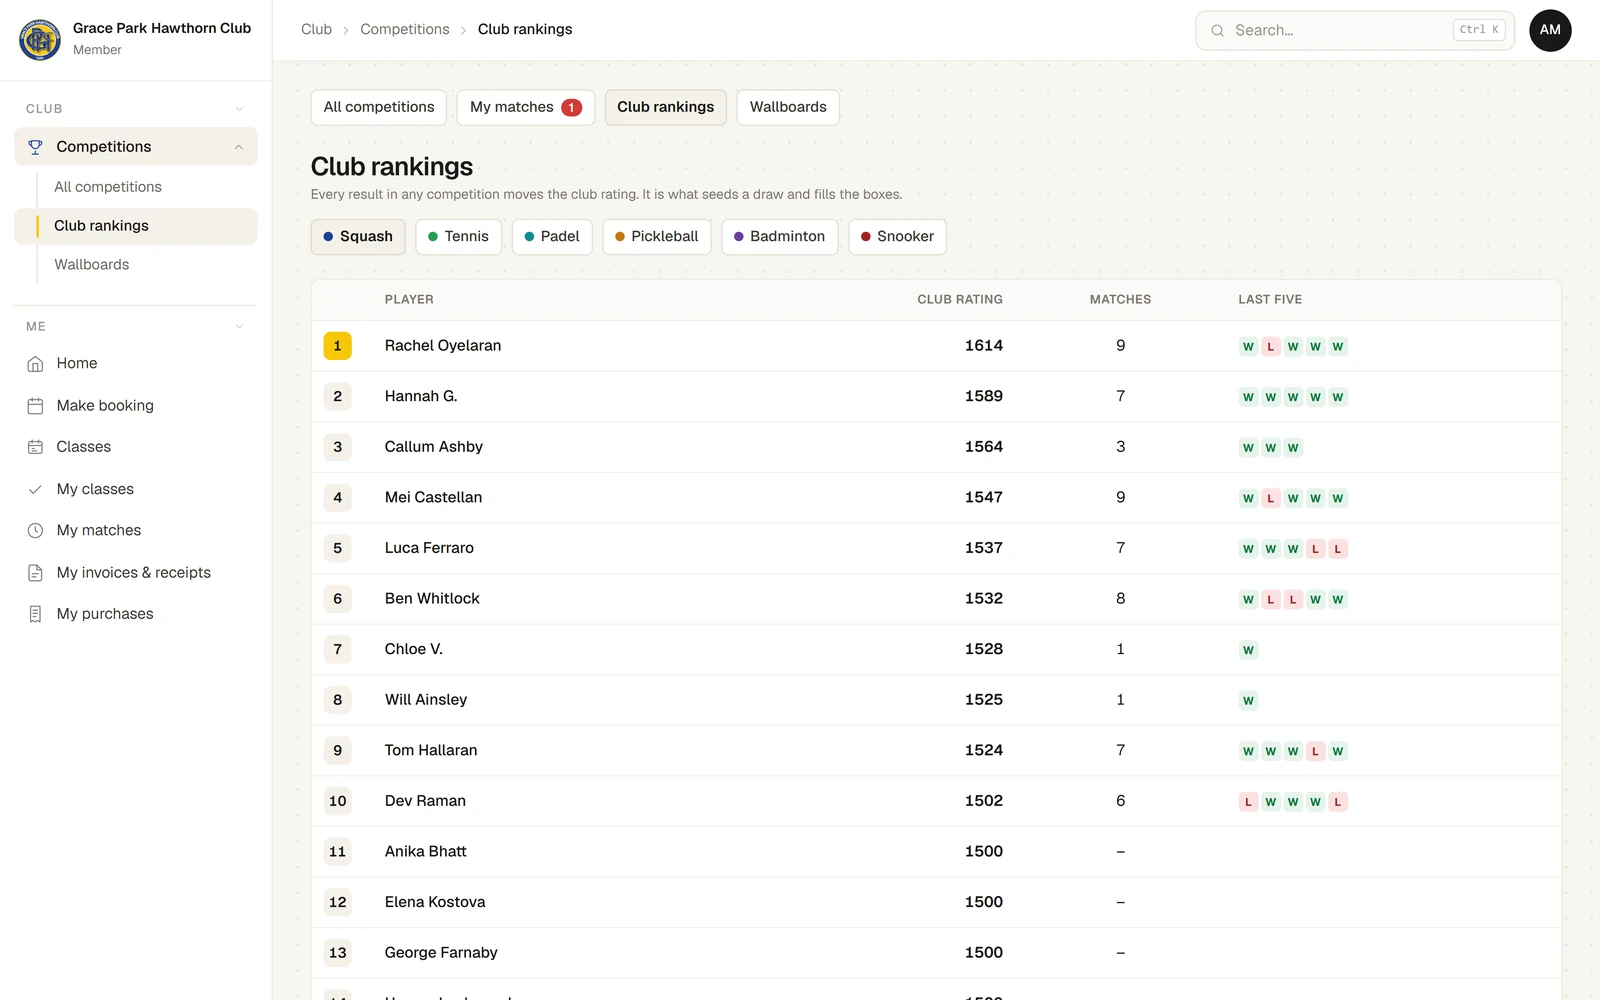Click the red badge on My matches
This screenshot has width=1600, height=1000.
click(x=571, y=108)
